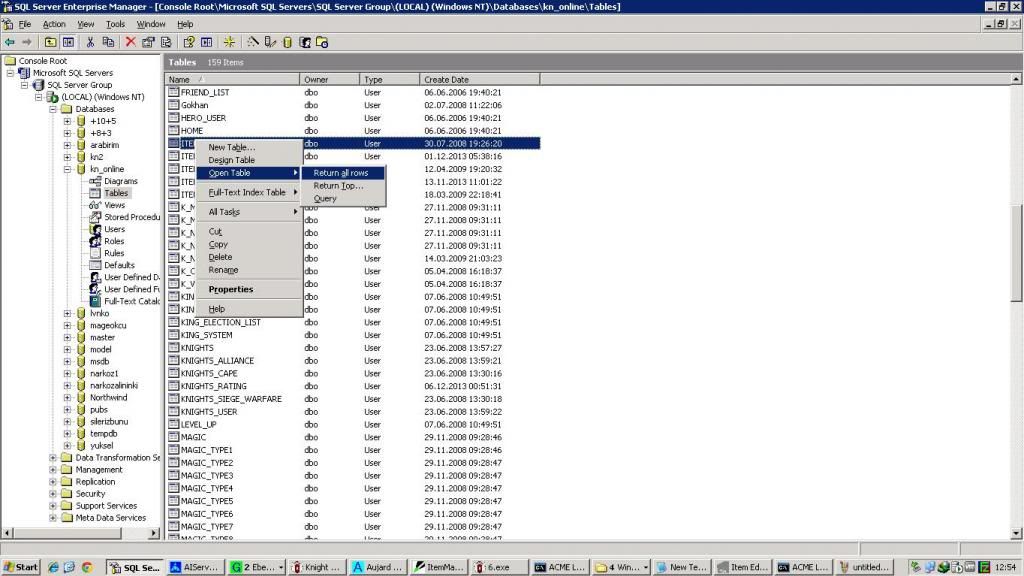
Task: Click the red Delete X toolbar icon
Action: coord(130,42)
